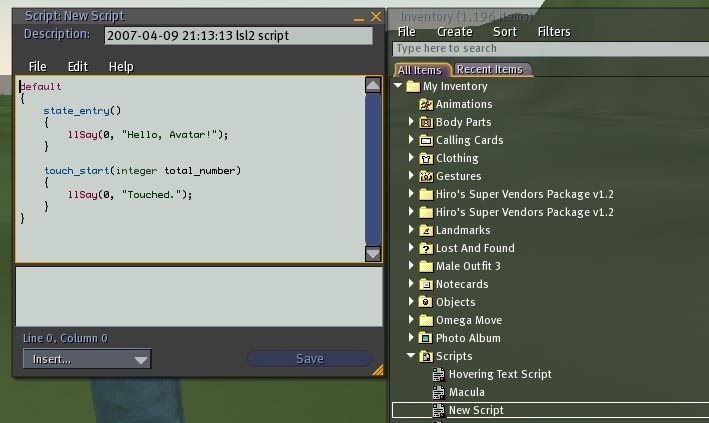The image size is (709, 423).
Task: Click the compile output message pane
Action: [199, 297]
